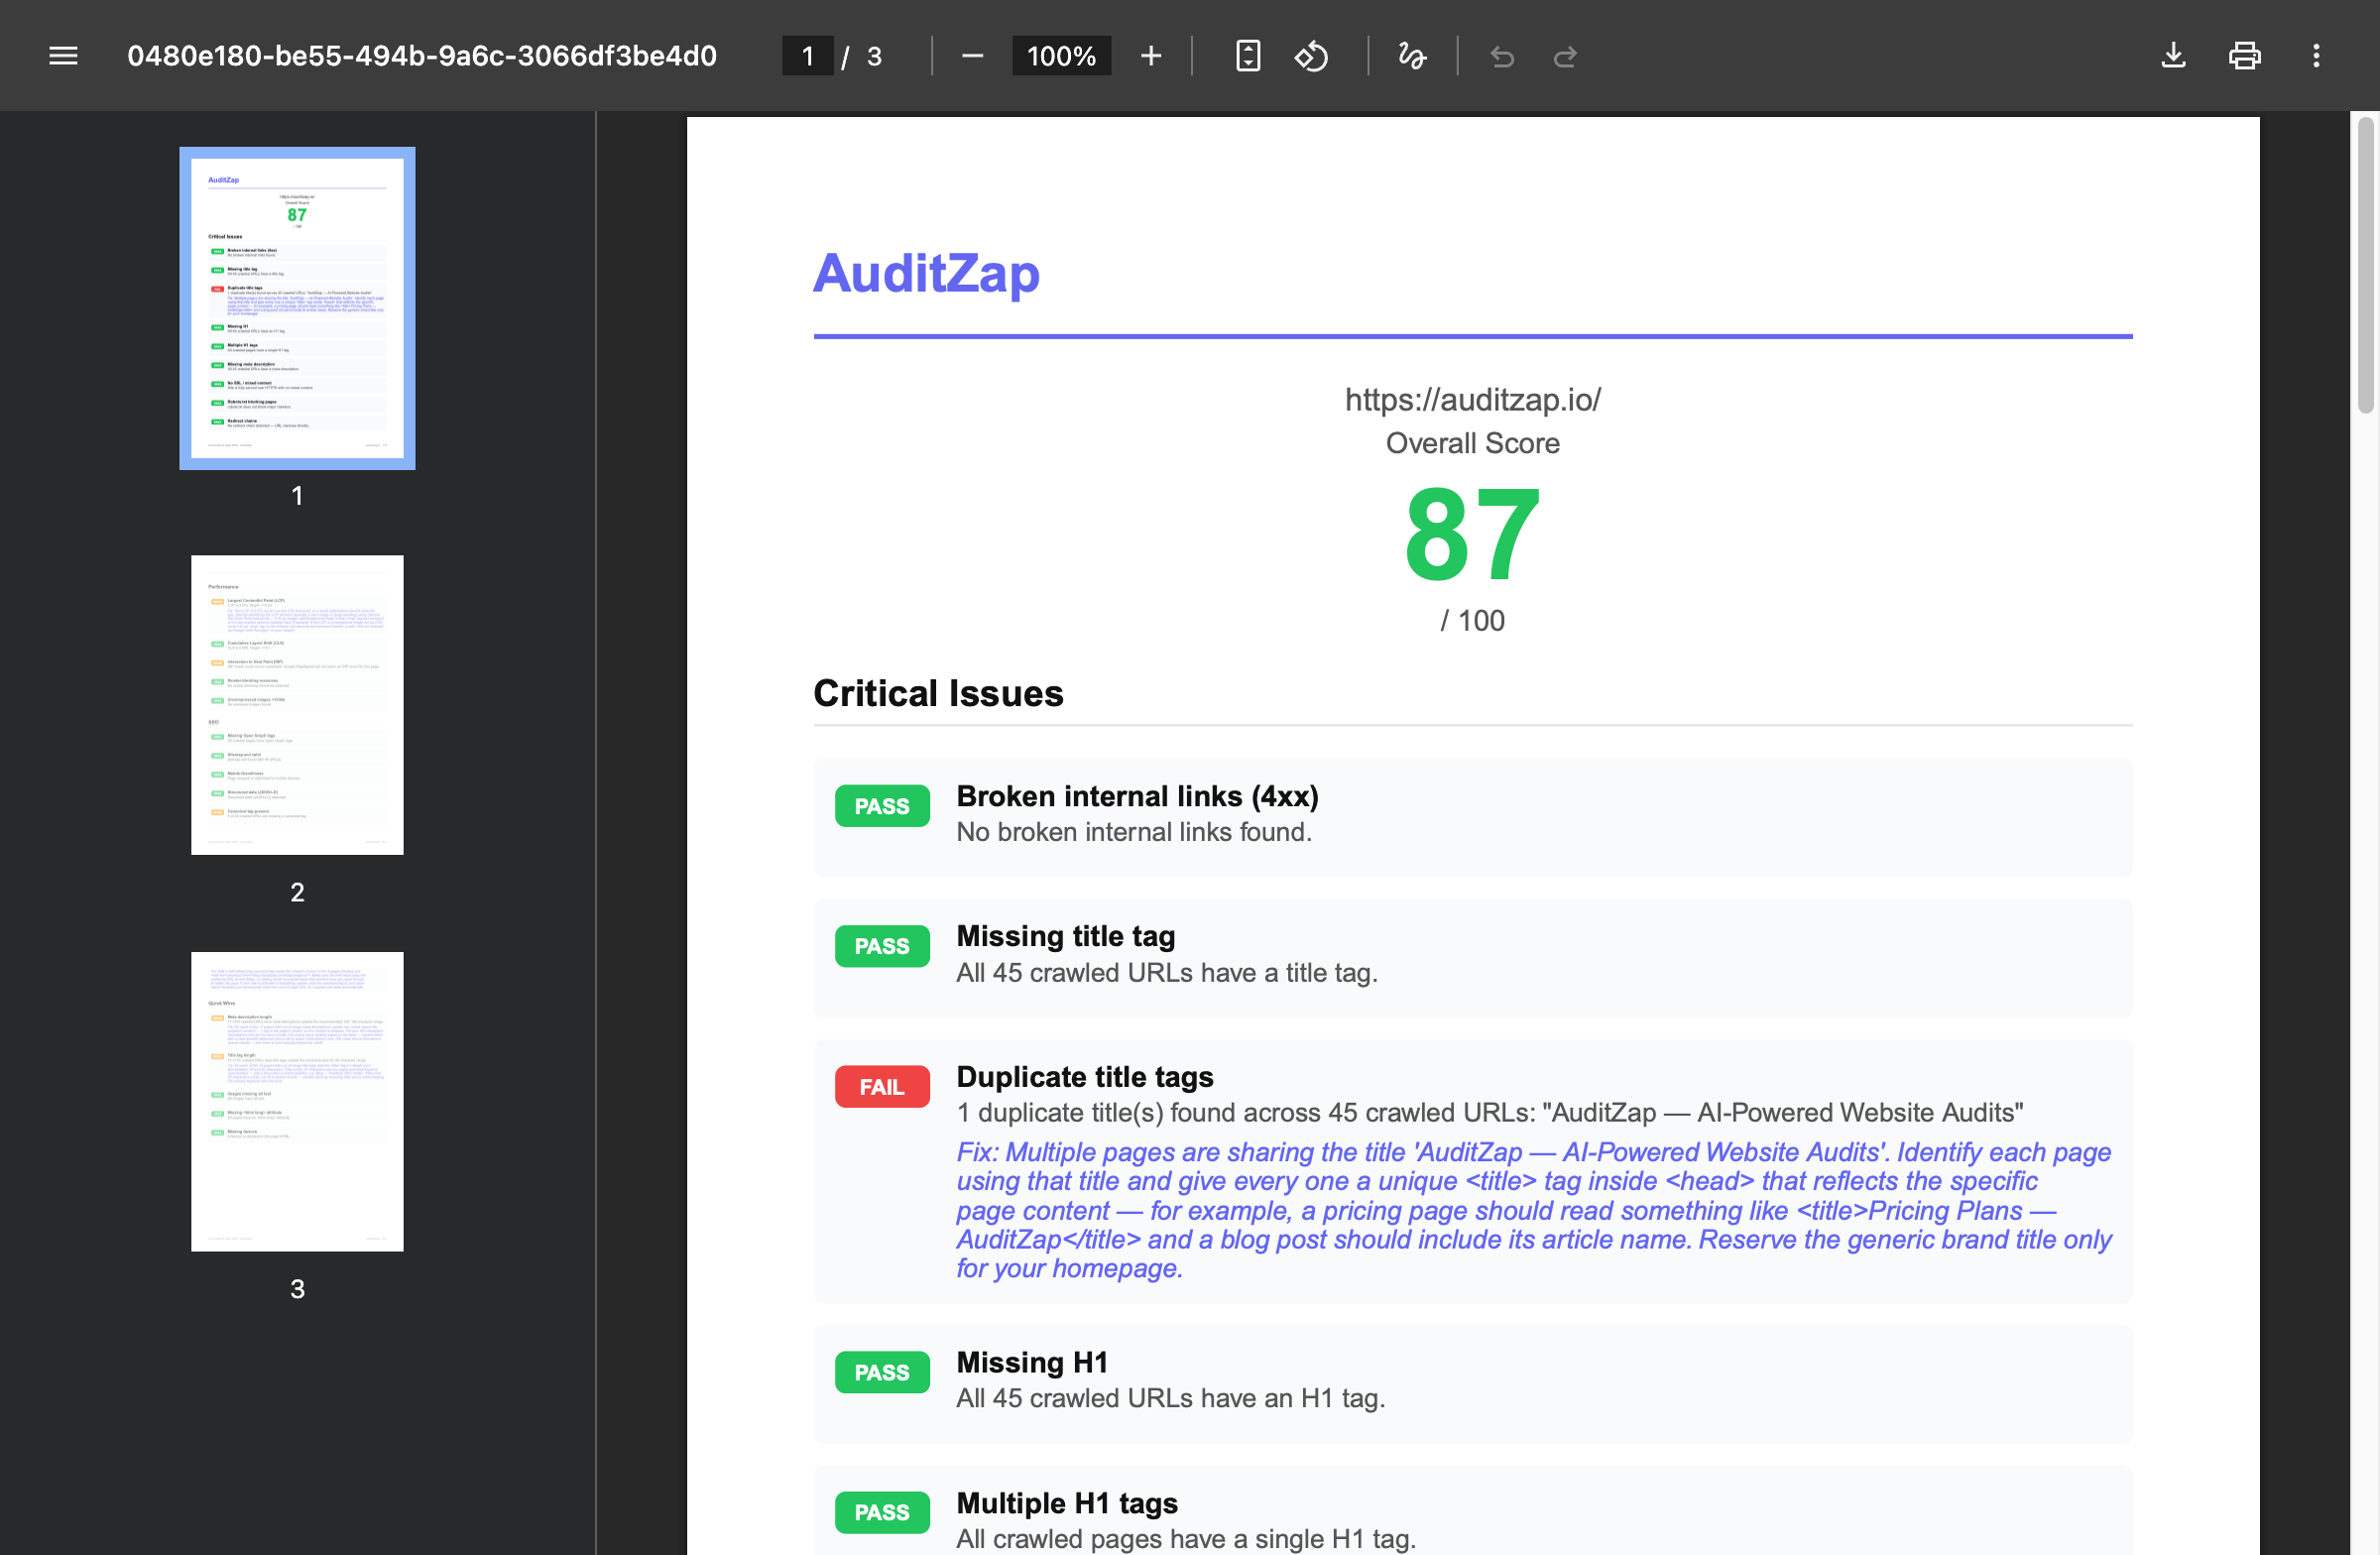This screenshot has width=2380, height=1555.
Task: Zoom out with the minus icon
Action: (x=971, y=56)
